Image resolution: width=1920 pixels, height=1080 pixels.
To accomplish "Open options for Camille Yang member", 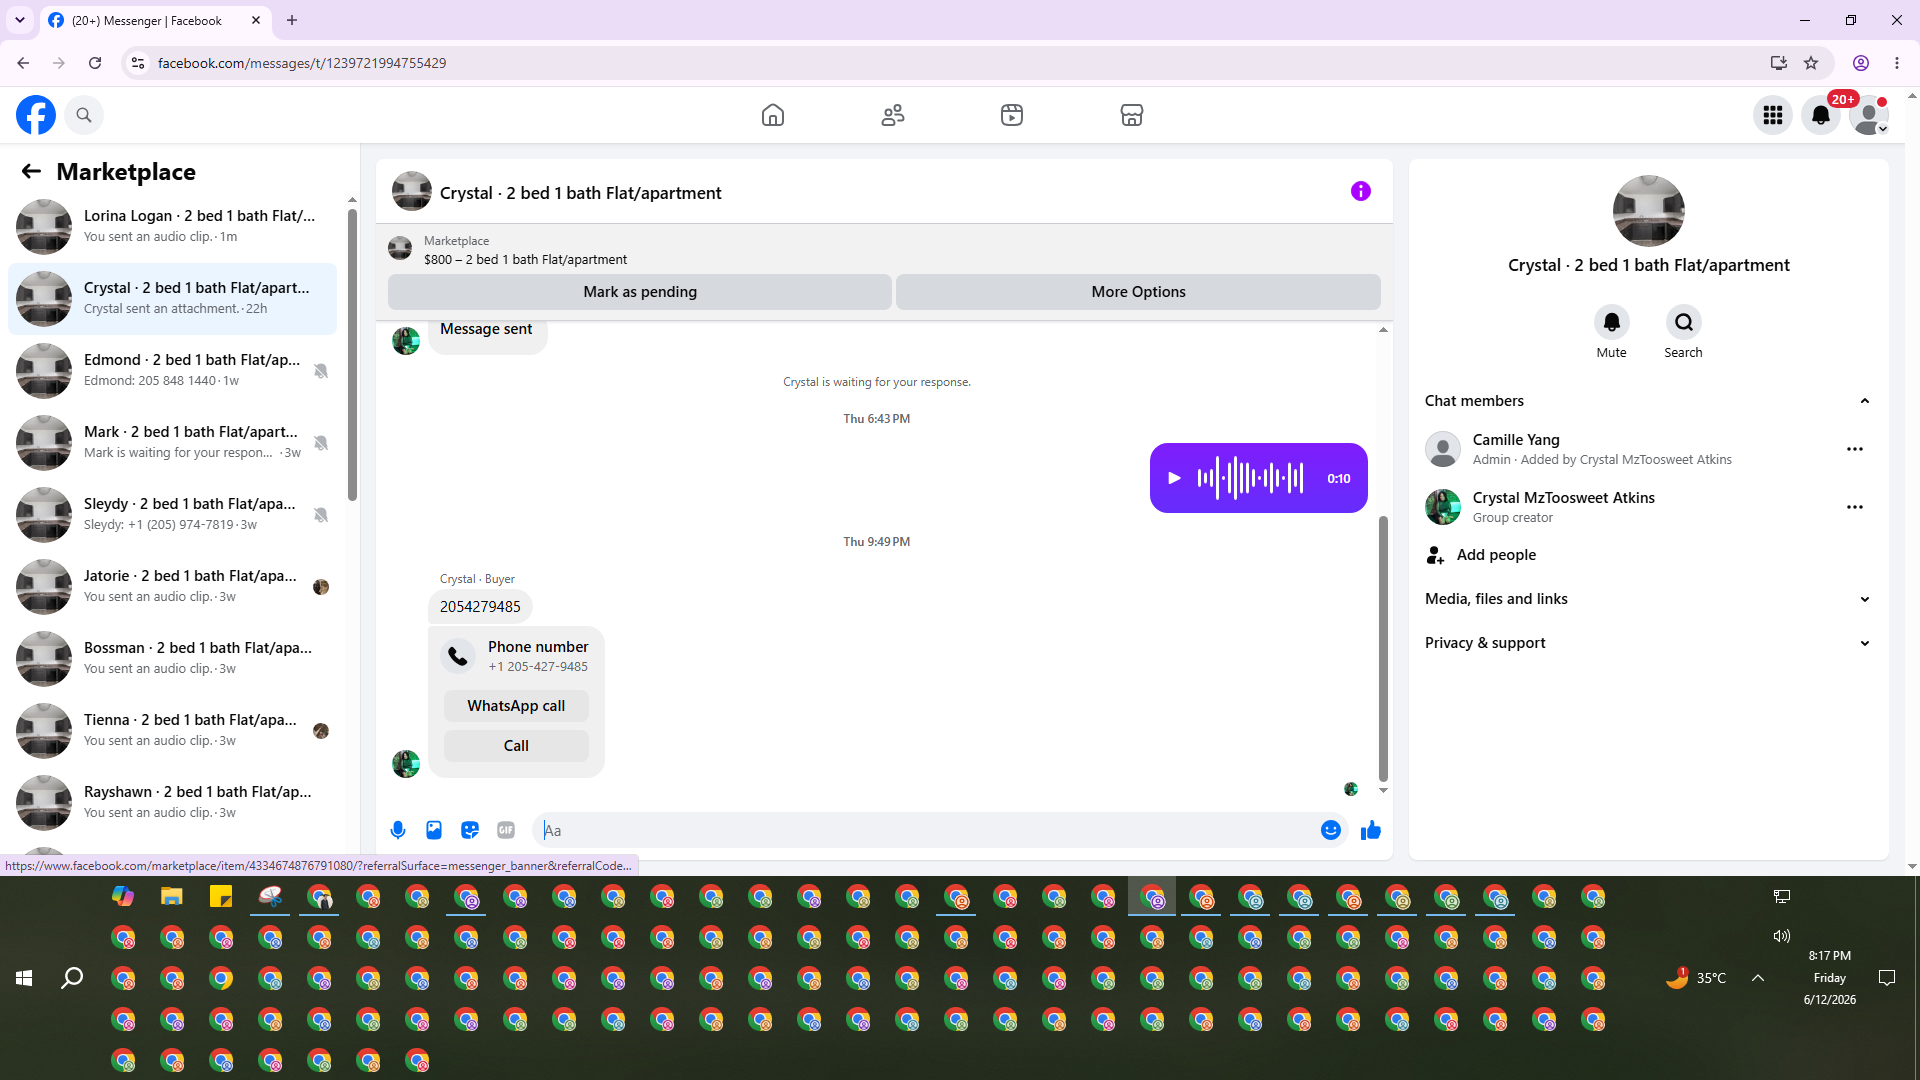I will (x=1855, y=449).
